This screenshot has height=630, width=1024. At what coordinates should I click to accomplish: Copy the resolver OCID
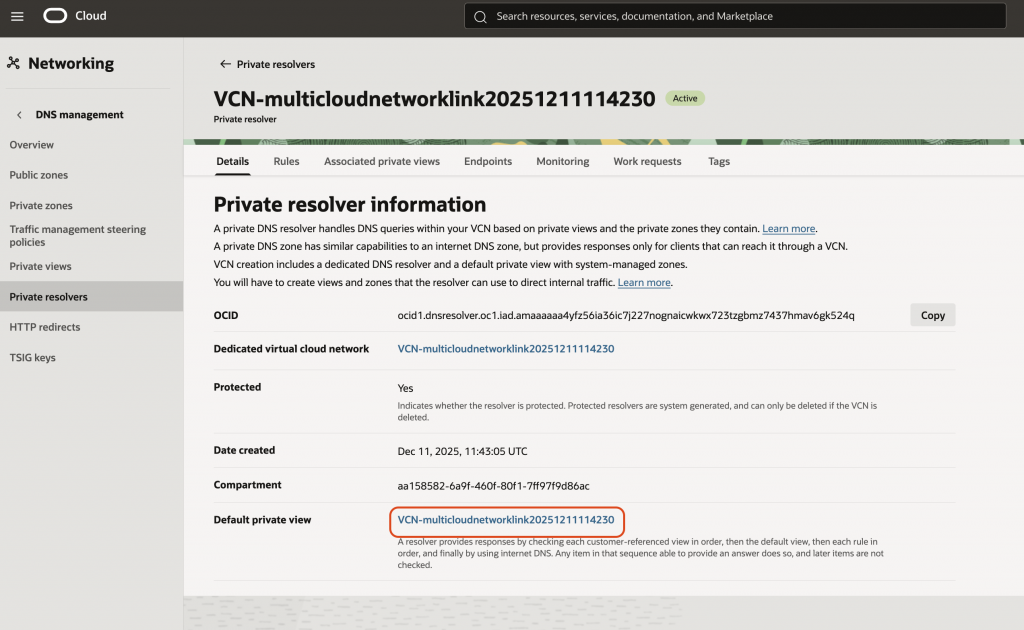932,315
